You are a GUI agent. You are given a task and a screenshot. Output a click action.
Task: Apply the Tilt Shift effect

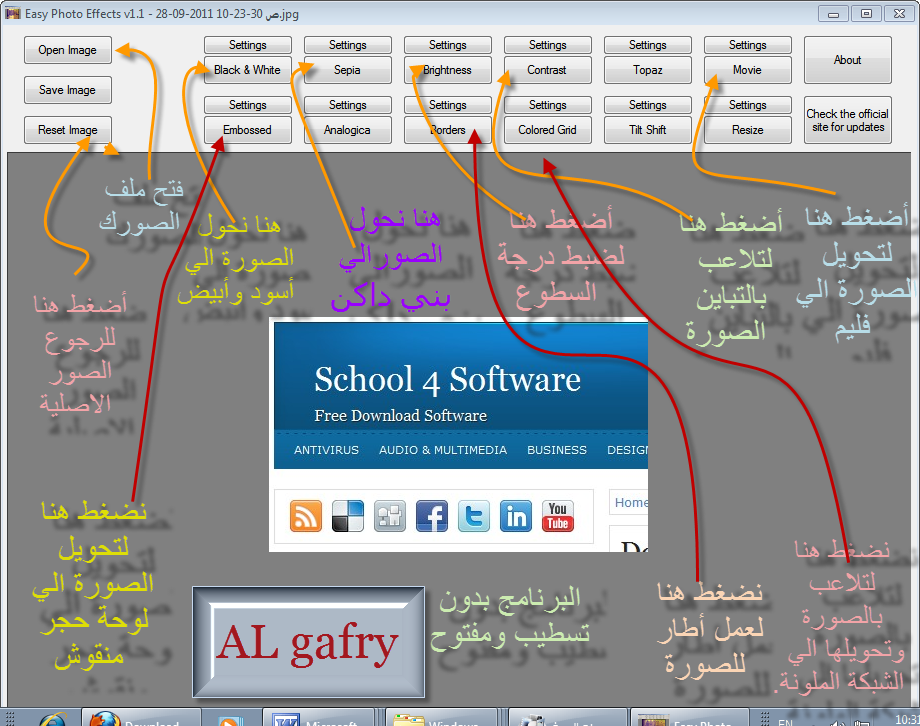pyautogui.click(x=648, y=130)
